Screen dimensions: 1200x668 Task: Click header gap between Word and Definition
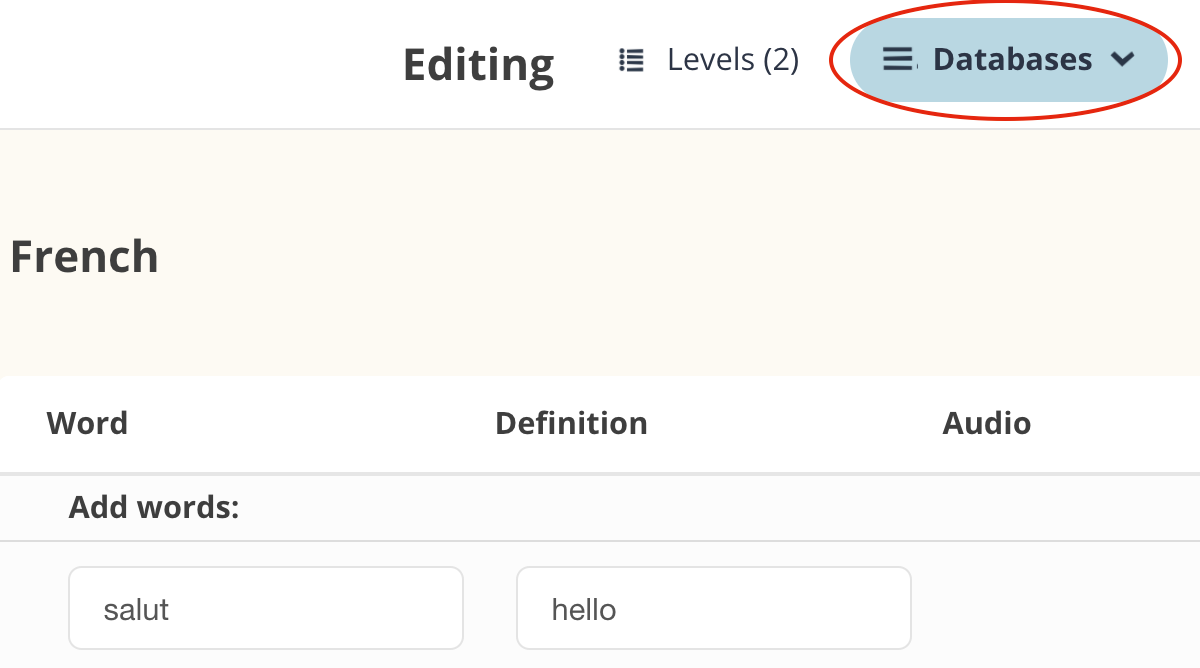[310, 423]
